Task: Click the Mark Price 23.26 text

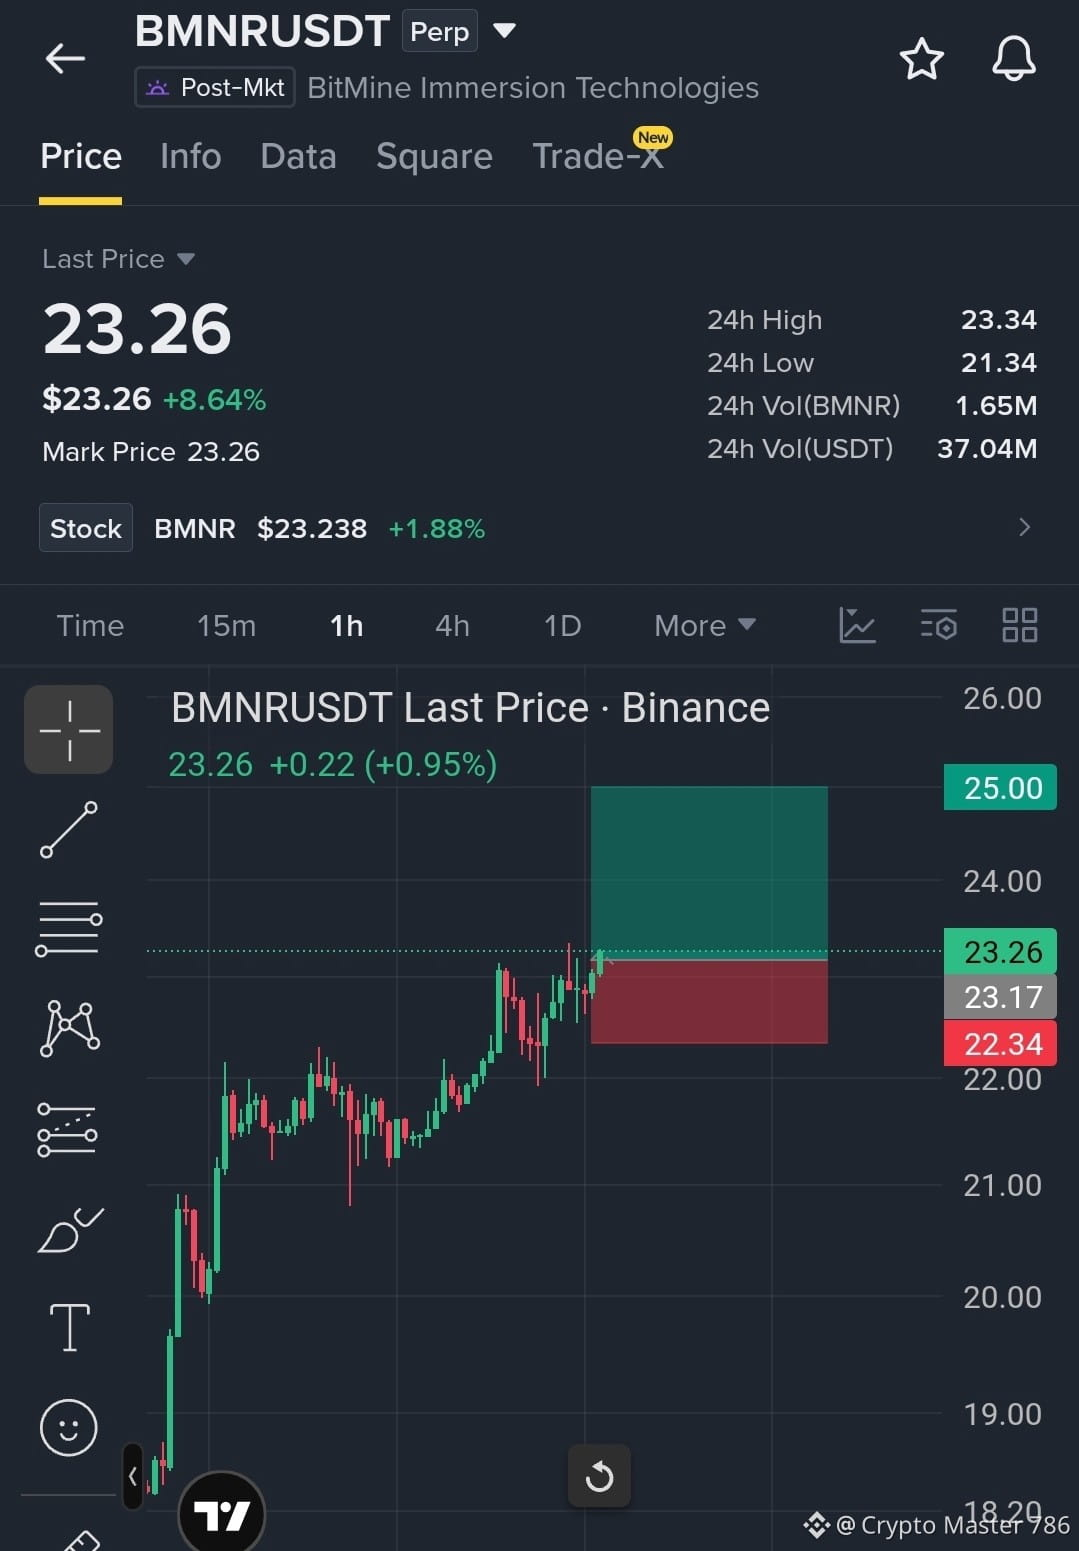Action: 151,452
